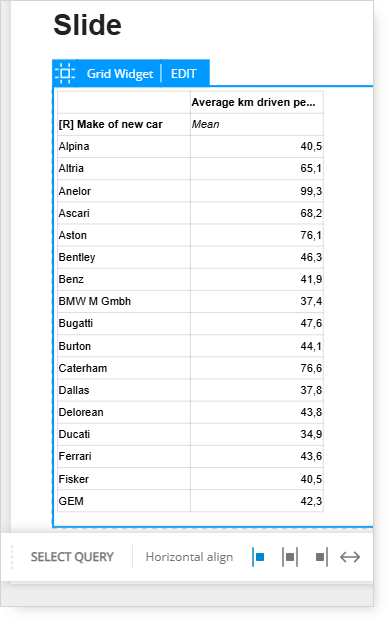Click the Grid Widget label tab
The height and width of the screenshot is (622, 389).
tap(120, 74)
